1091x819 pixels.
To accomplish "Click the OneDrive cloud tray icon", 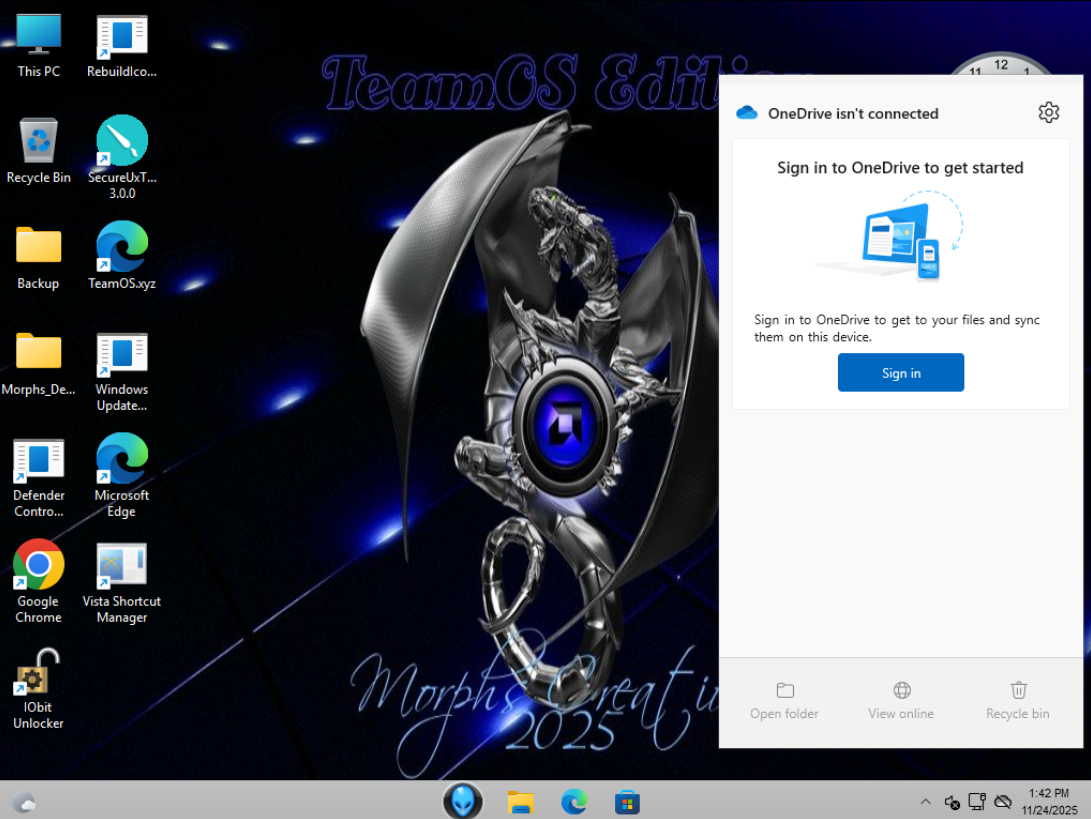I will tap(1003, 802).
